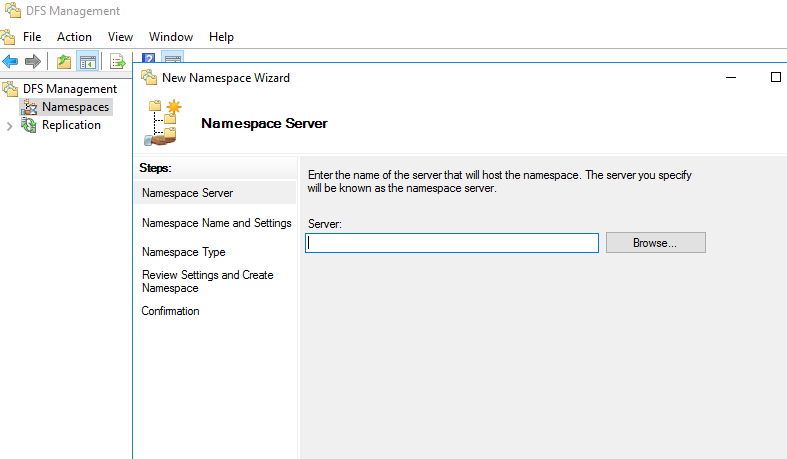Click the Export List toolbar icon
This screenshot has width=787, height=459.
click(118, 62)
